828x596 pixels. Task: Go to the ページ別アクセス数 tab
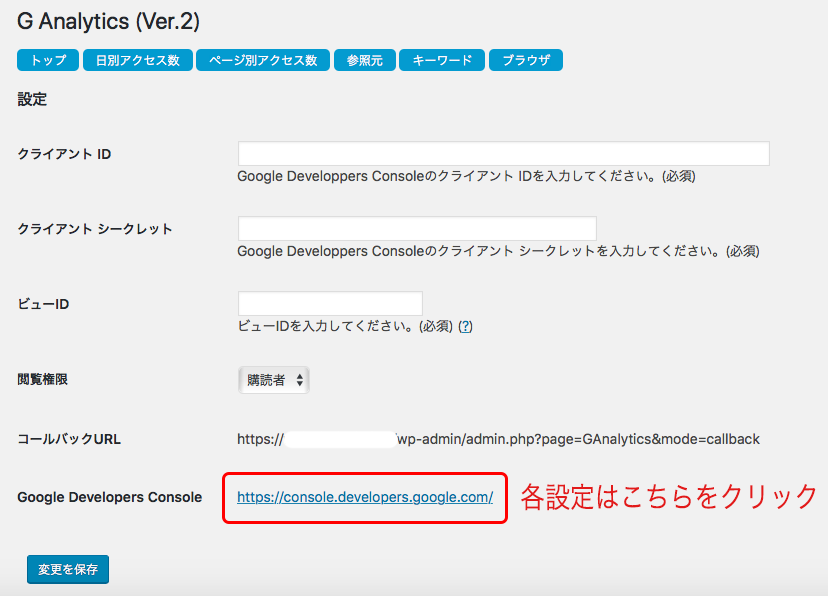263,60
